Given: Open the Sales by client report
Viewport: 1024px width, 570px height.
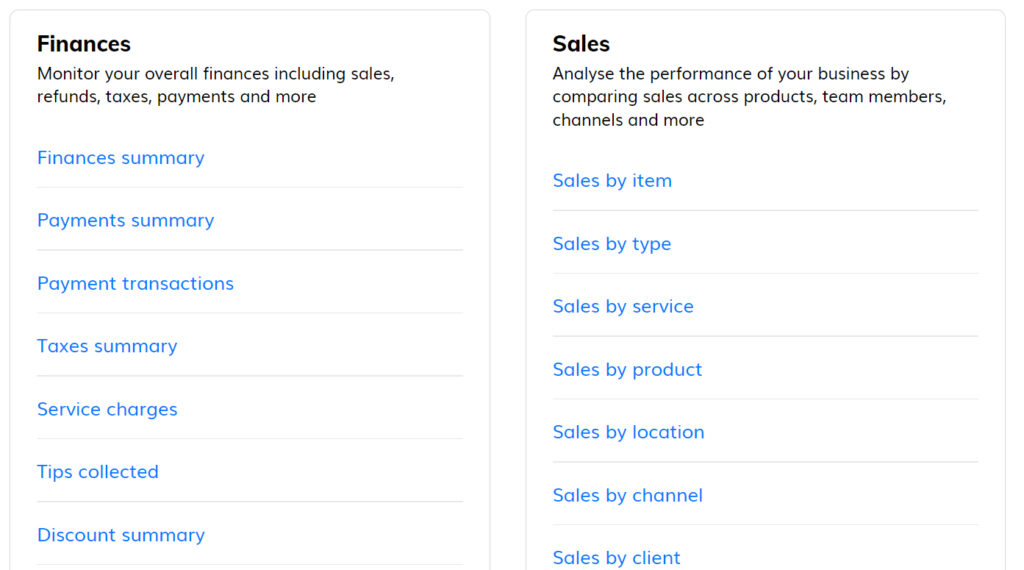Looking at the screenshot, I should (616, 558).
